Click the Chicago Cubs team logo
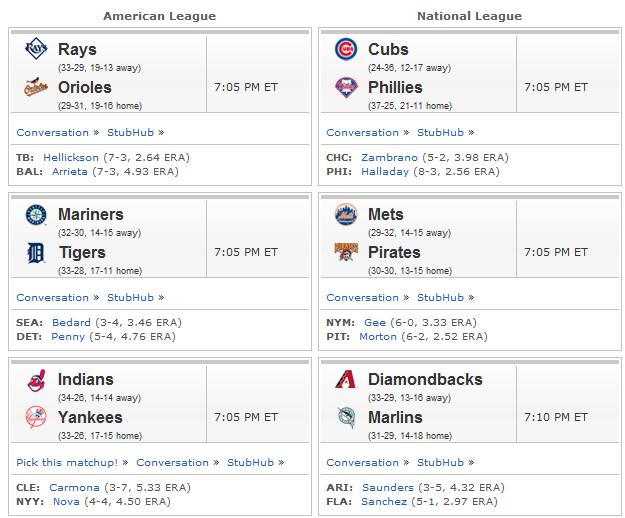625x518 pixels. [x=346, y=49]
